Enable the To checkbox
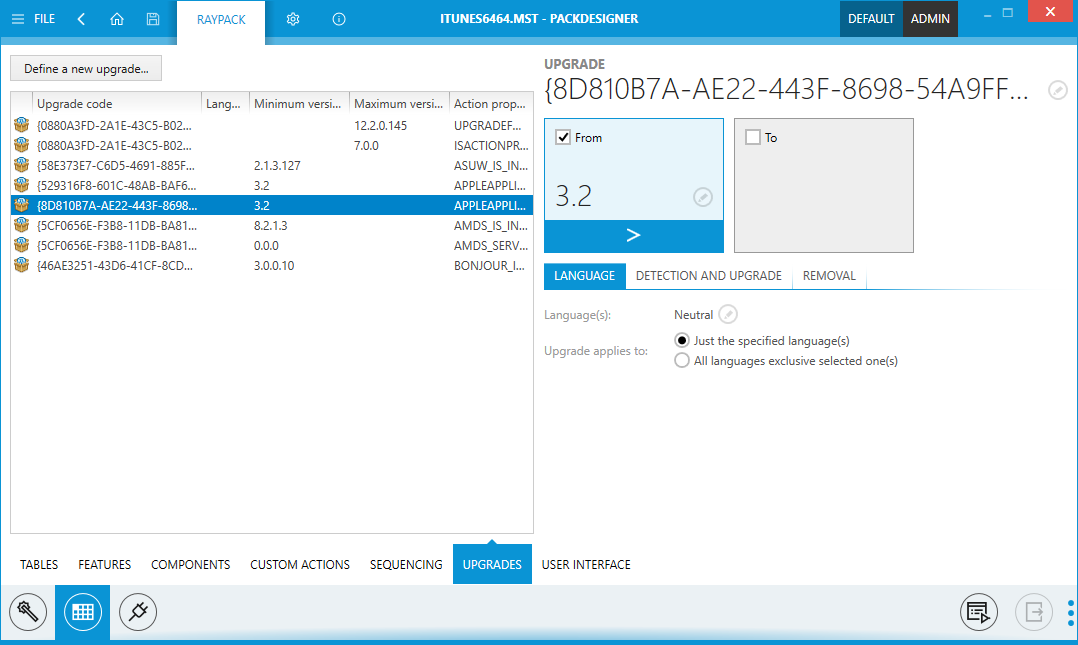 753,138
